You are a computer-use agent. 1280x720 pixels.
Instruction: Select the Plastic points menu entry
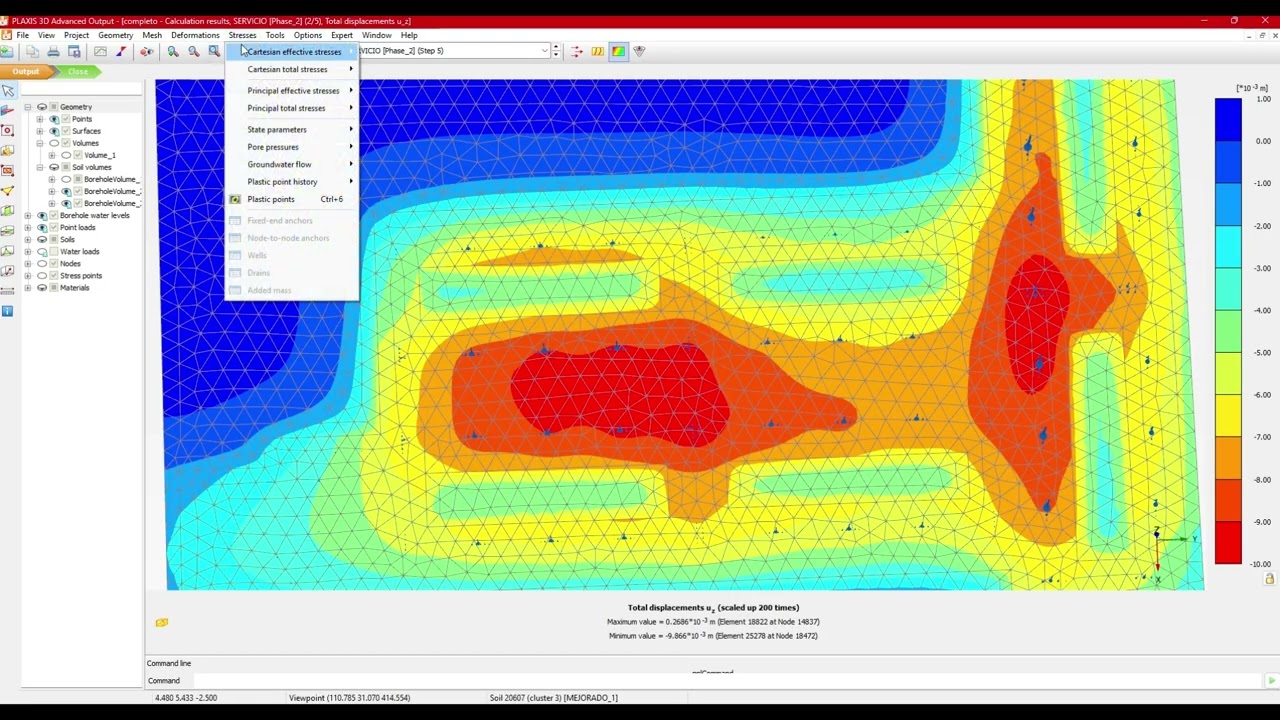point(291,199)
